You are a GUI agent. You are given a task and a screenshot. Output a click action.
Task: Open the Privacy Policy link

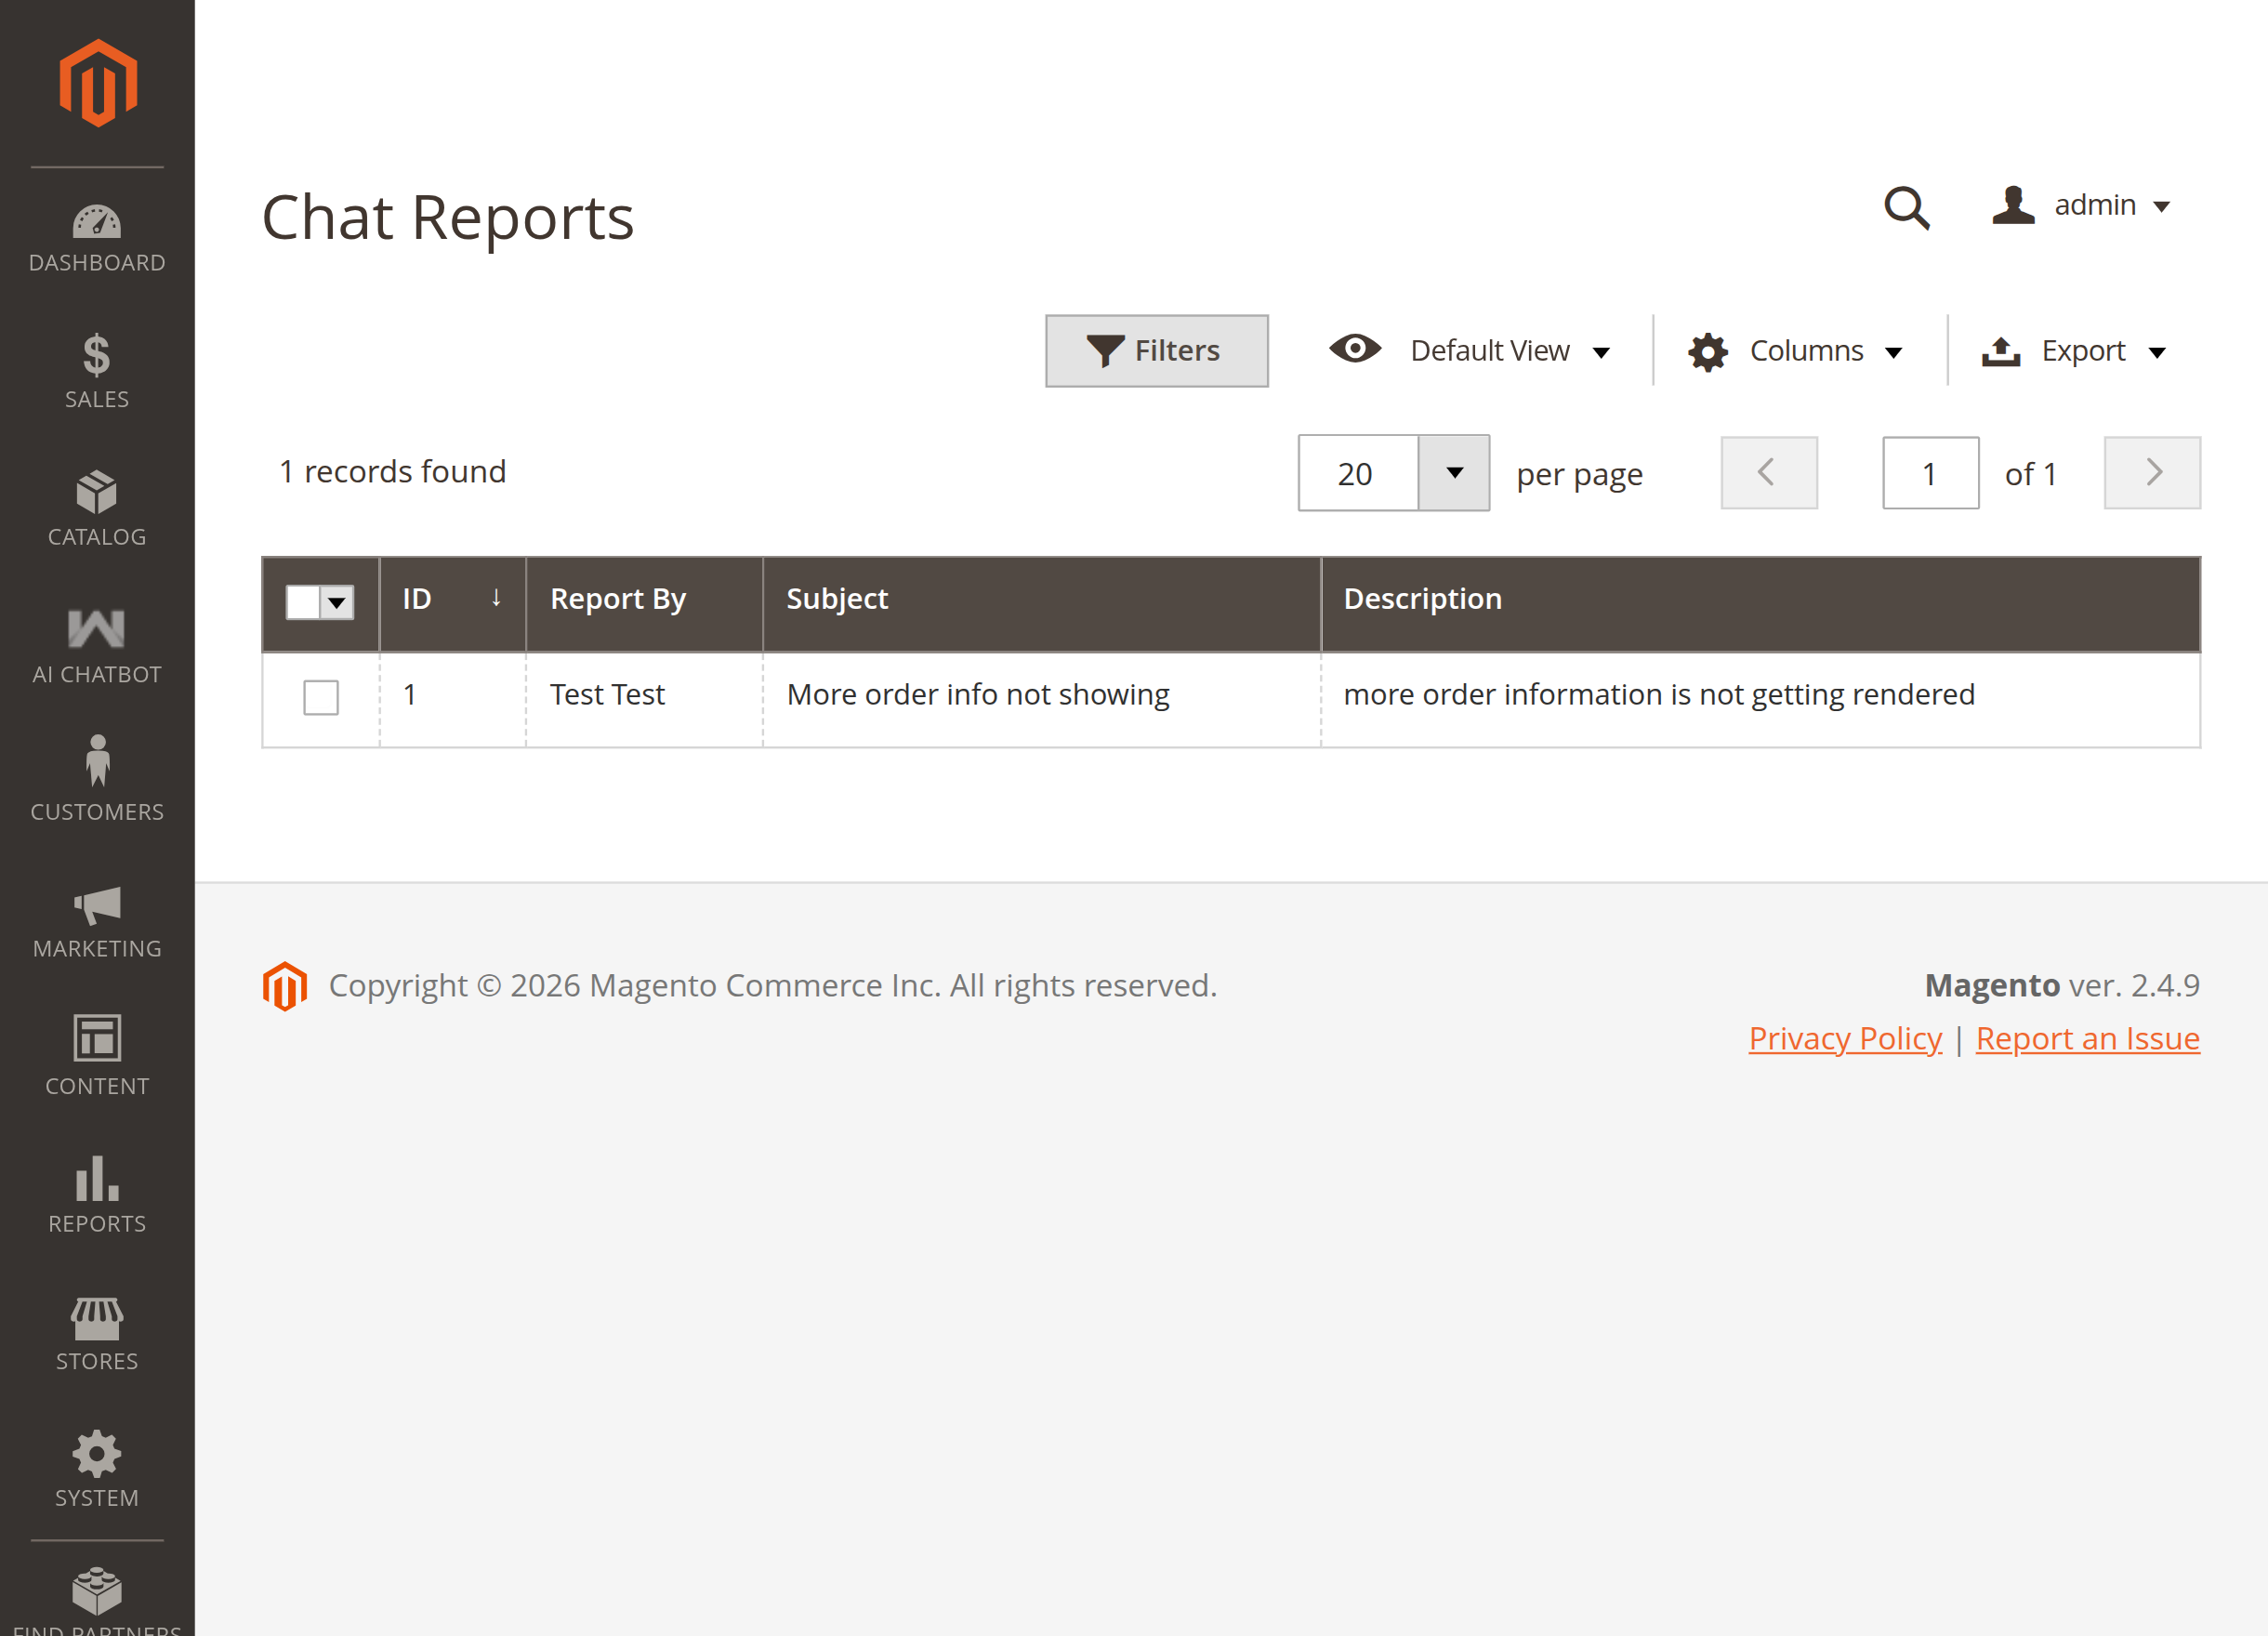point(1845,1039)
